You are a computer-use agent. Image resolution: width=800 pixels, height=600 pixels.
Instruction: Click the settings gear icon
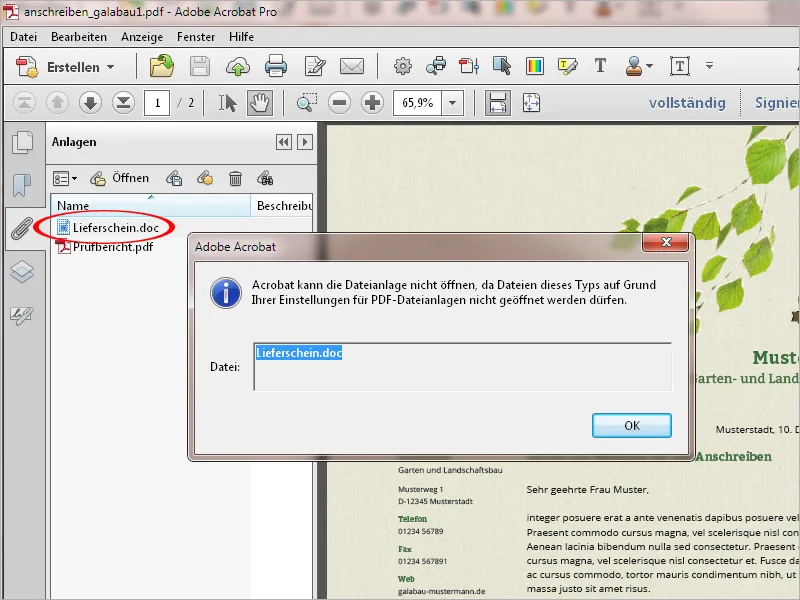(403, 66)
